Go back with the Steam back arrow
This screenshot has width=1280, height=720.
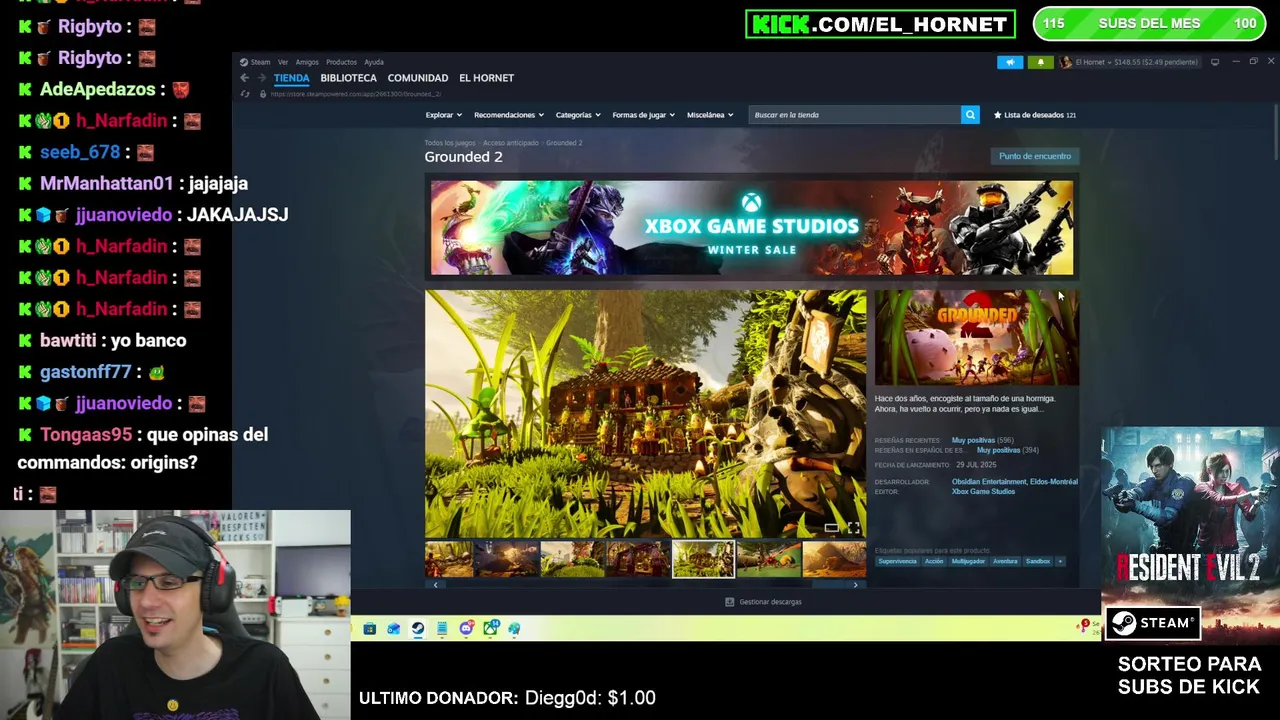point(244,78)
